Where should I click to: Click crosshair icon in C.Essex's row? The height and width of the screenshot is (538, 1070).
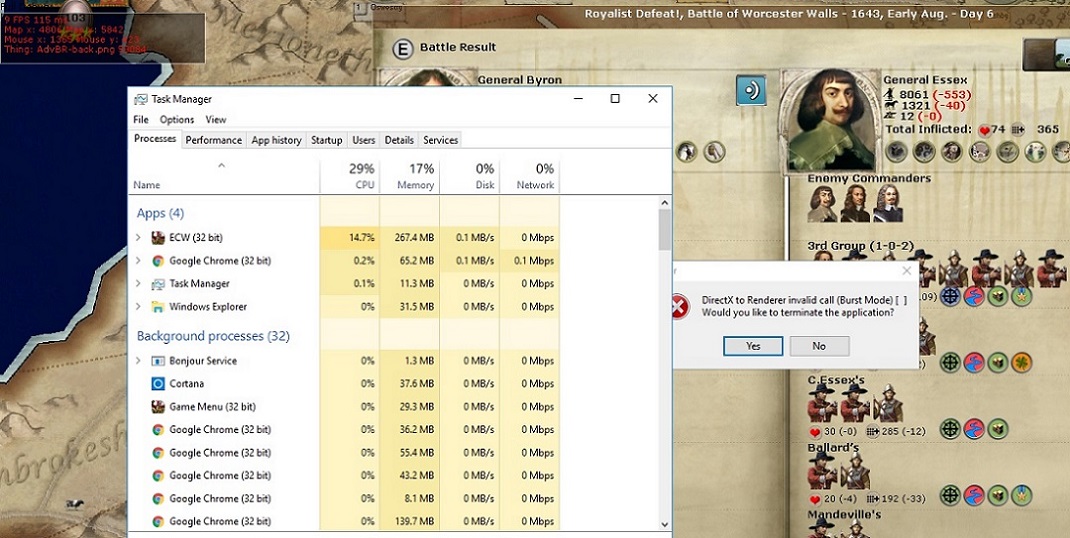(x=950, y=429)
